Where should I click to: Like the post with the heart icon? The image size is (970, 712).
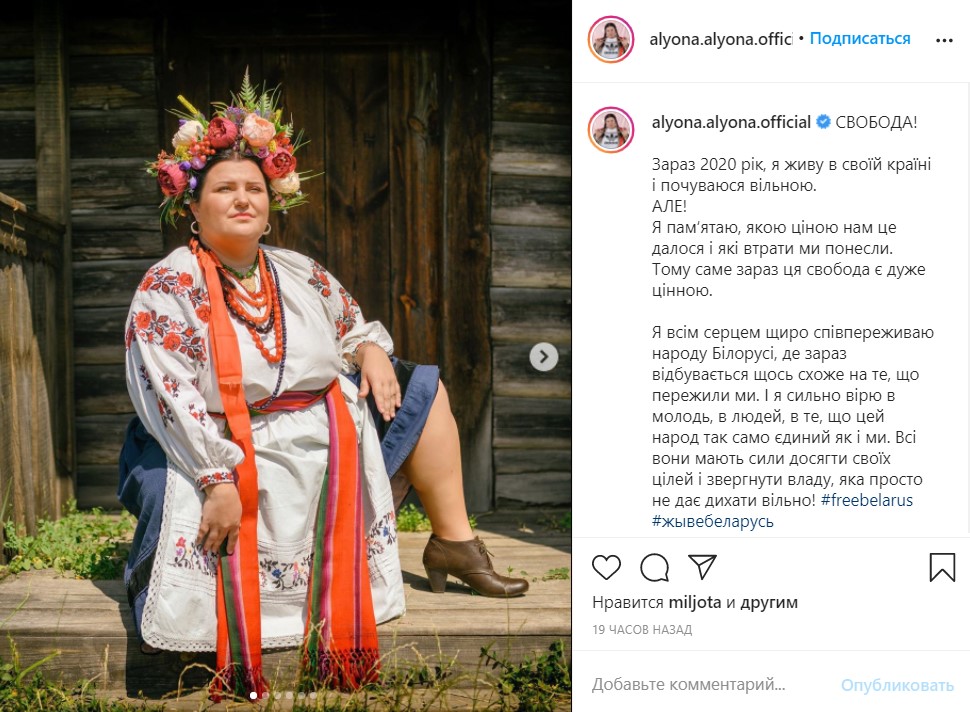(x=606, y=567)
